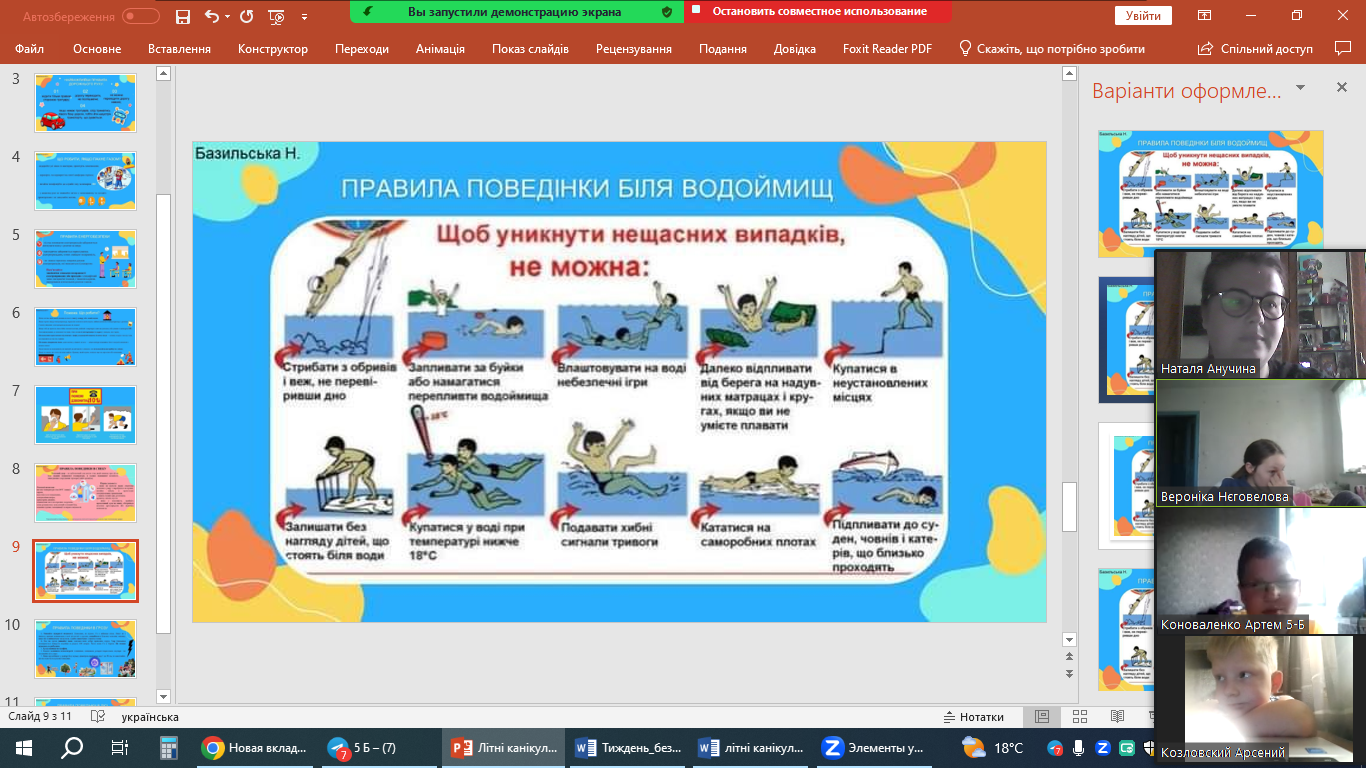Select slide 8 thumbnail
This screenshot has width=1366, height=768.
pyautogui.click(x=85, y=492)
